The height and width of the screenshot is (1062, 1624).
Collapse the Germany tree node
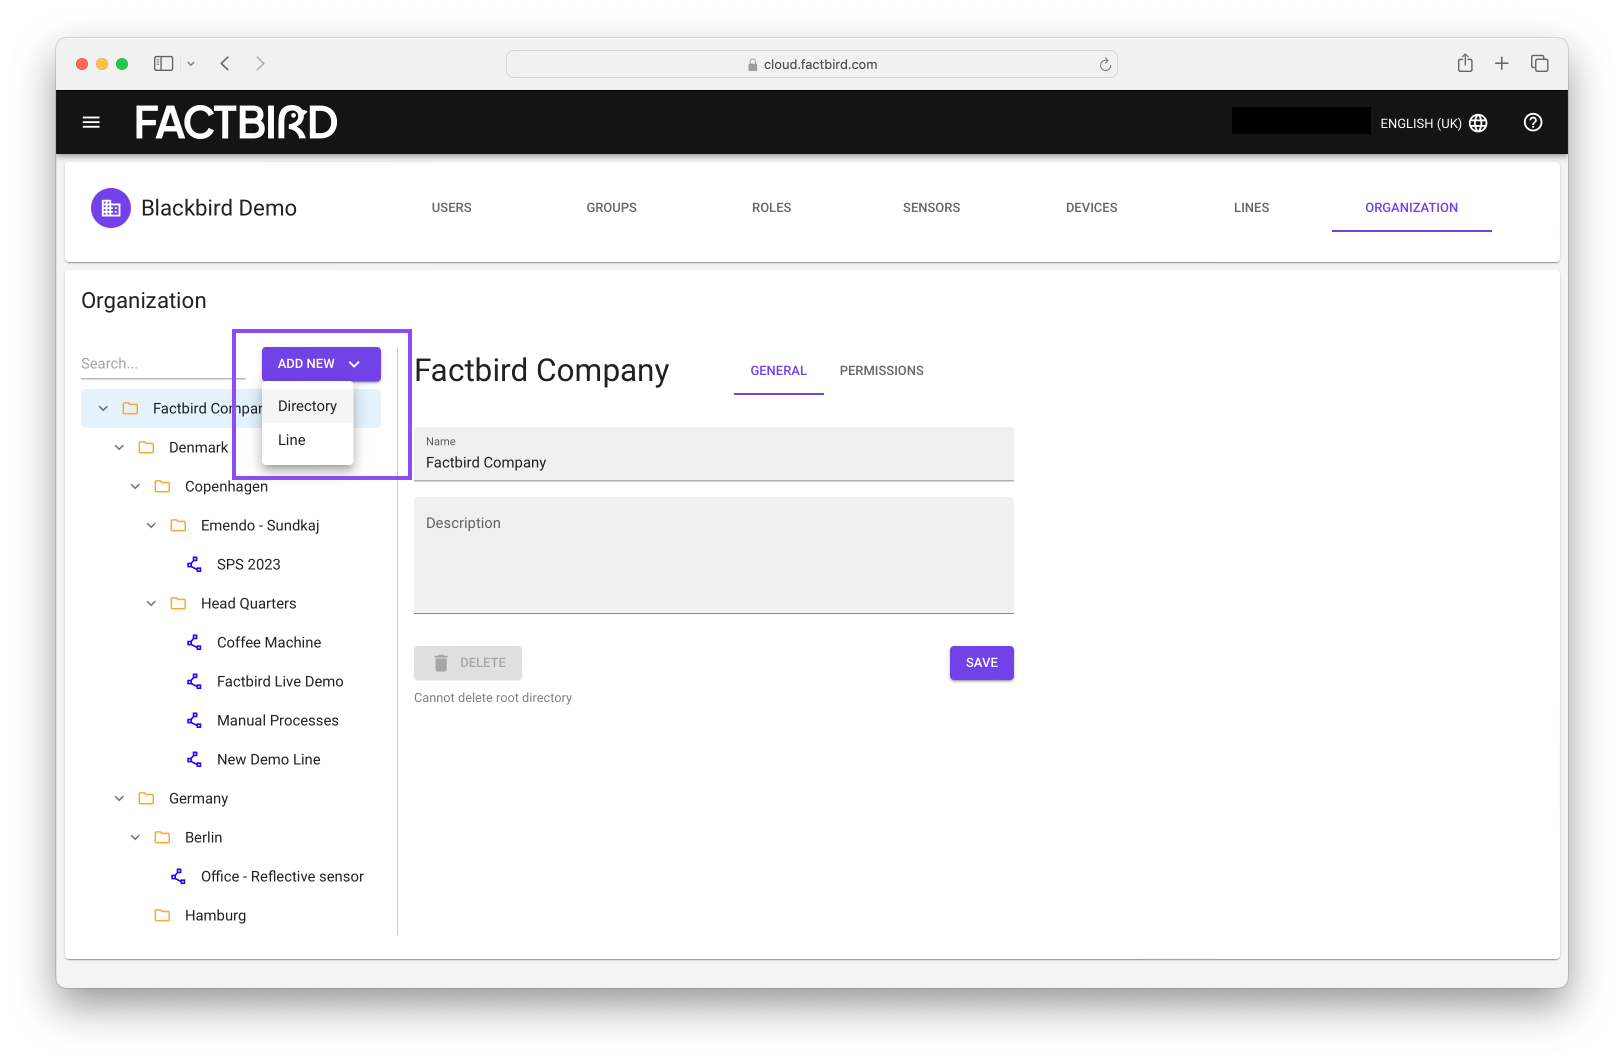coord(119,798)
